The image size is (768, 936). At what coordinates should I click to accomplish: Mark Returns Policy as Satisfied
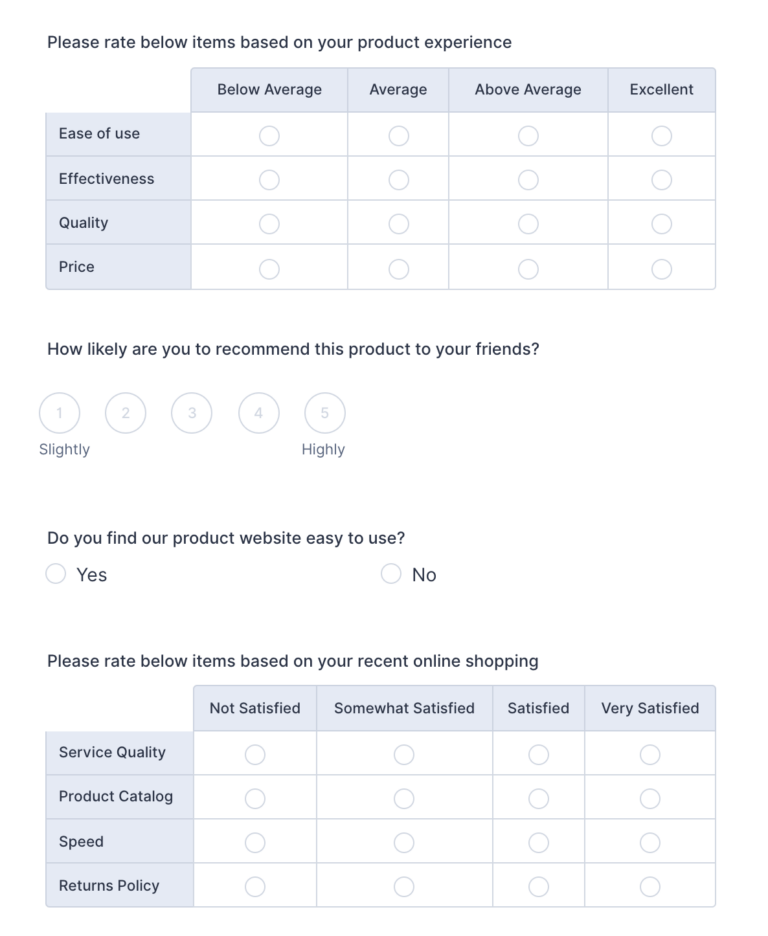[x=538, y=886]
